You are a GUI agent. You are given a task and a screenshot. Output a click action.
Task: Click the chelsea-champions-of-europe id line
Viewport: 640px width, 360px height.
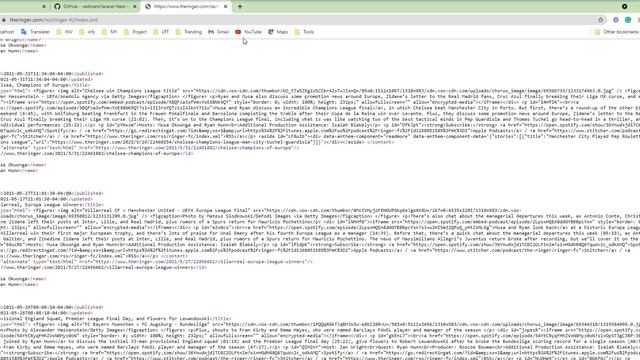(x=97, y=153)
